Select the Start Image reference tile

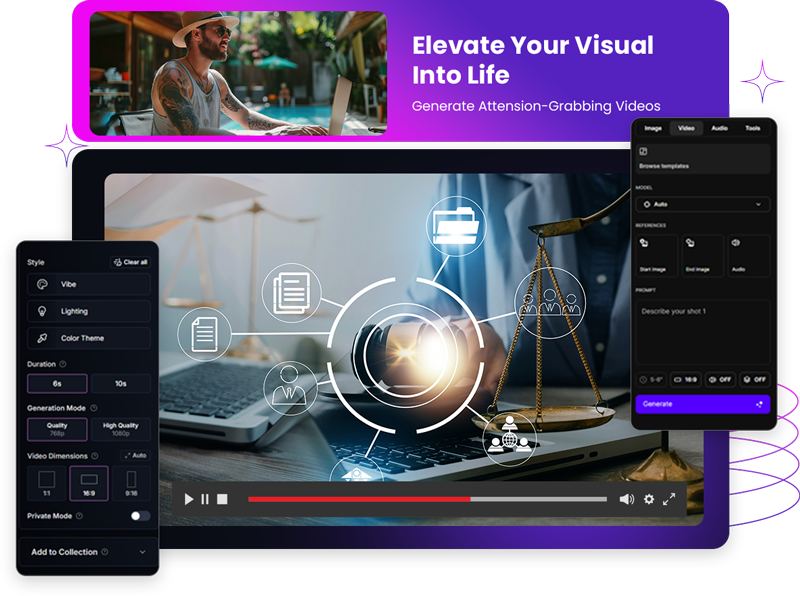click(655, 255)
